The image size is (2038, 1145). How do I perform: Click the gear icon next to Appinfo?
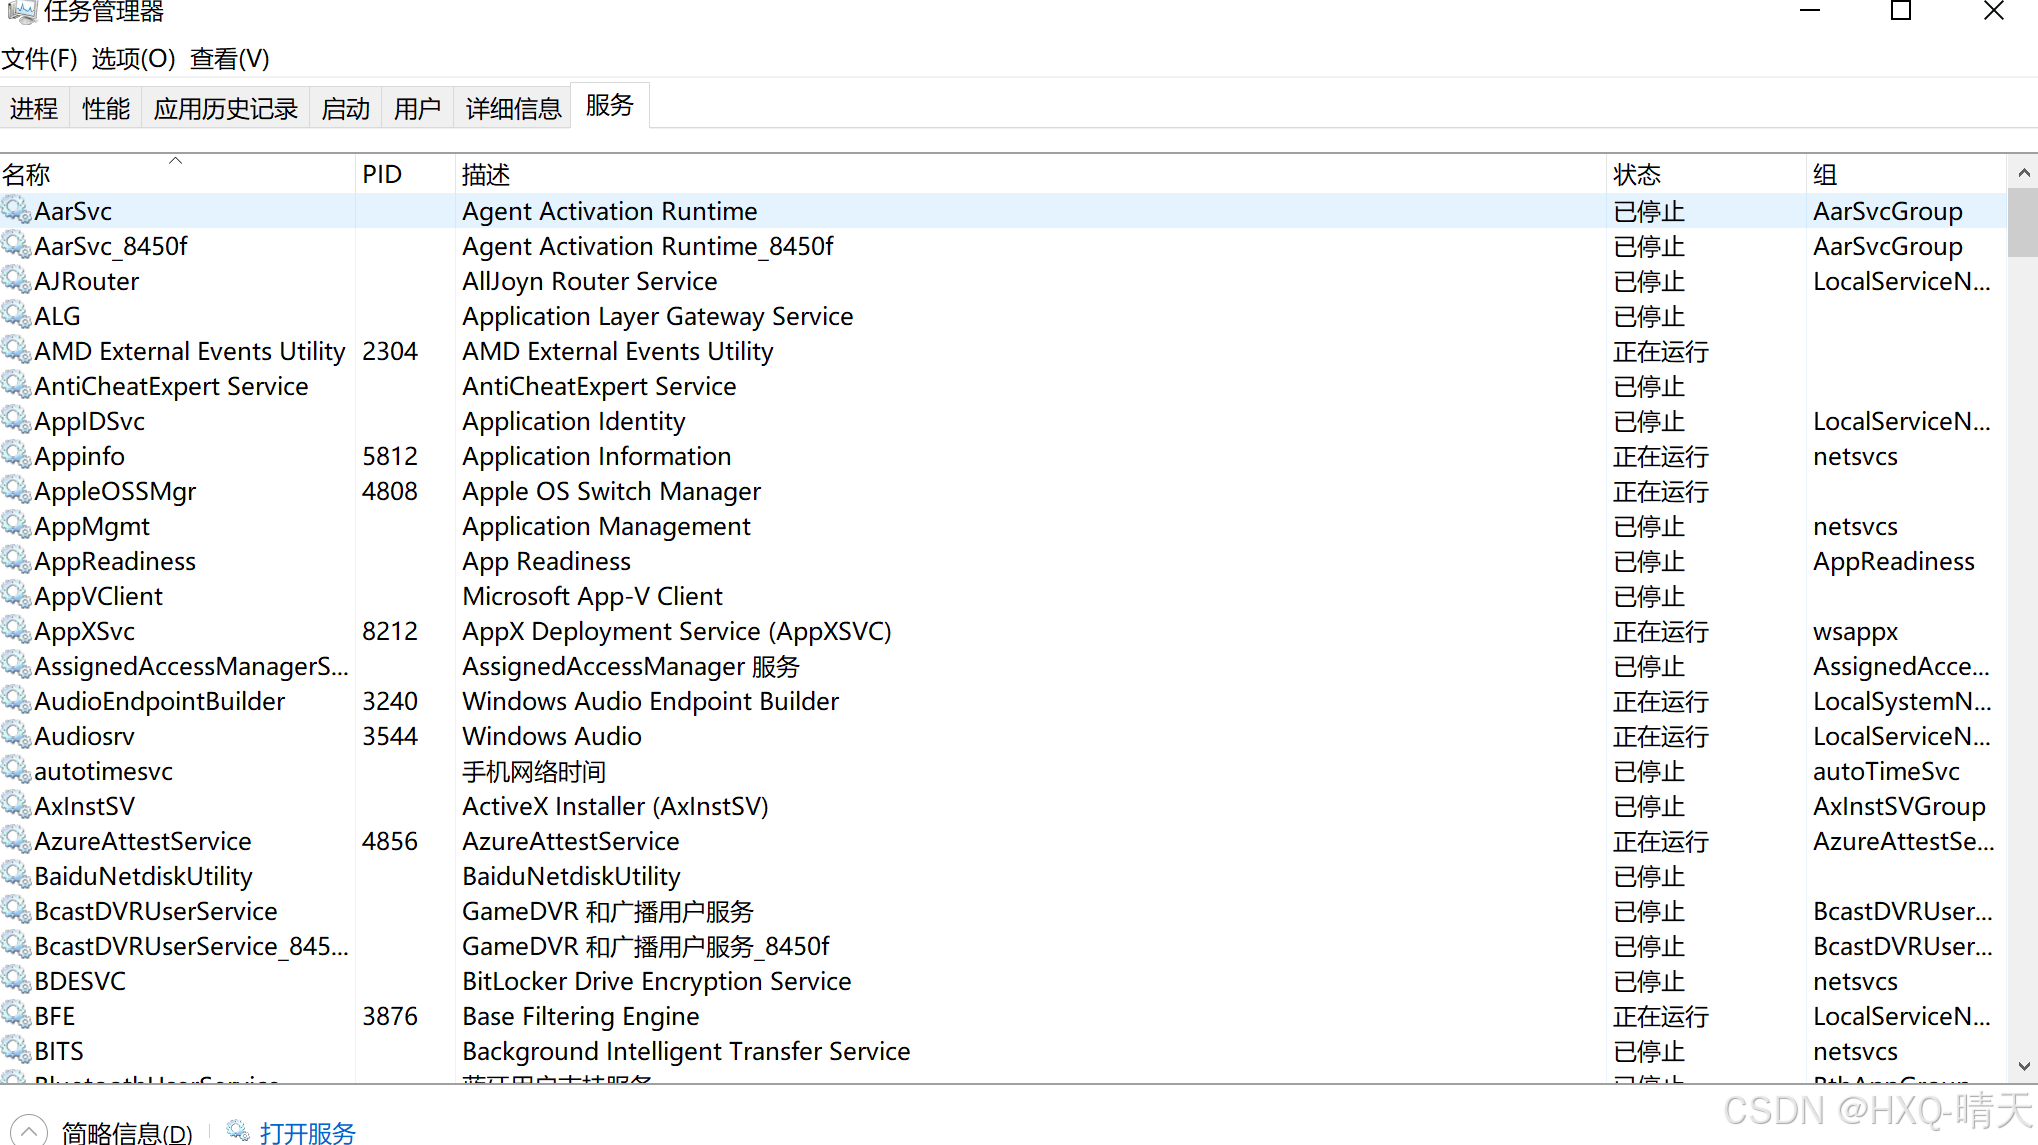(x=16, y=455)
